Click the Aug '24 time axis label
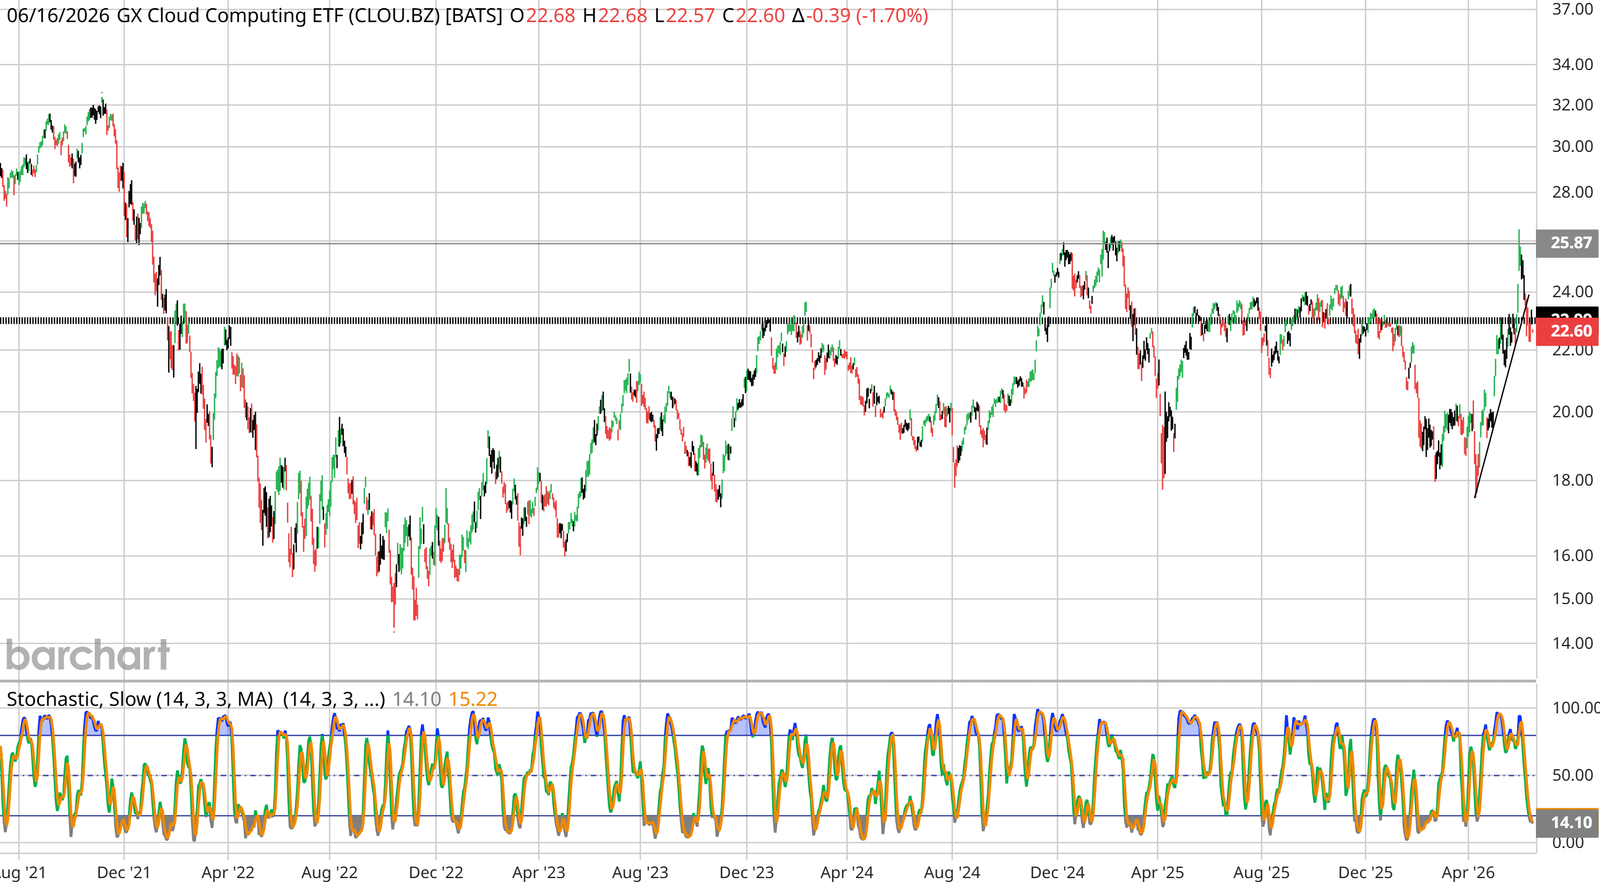Image resolution: width=1600 pixels, height=890 pixels. [952, 873]
